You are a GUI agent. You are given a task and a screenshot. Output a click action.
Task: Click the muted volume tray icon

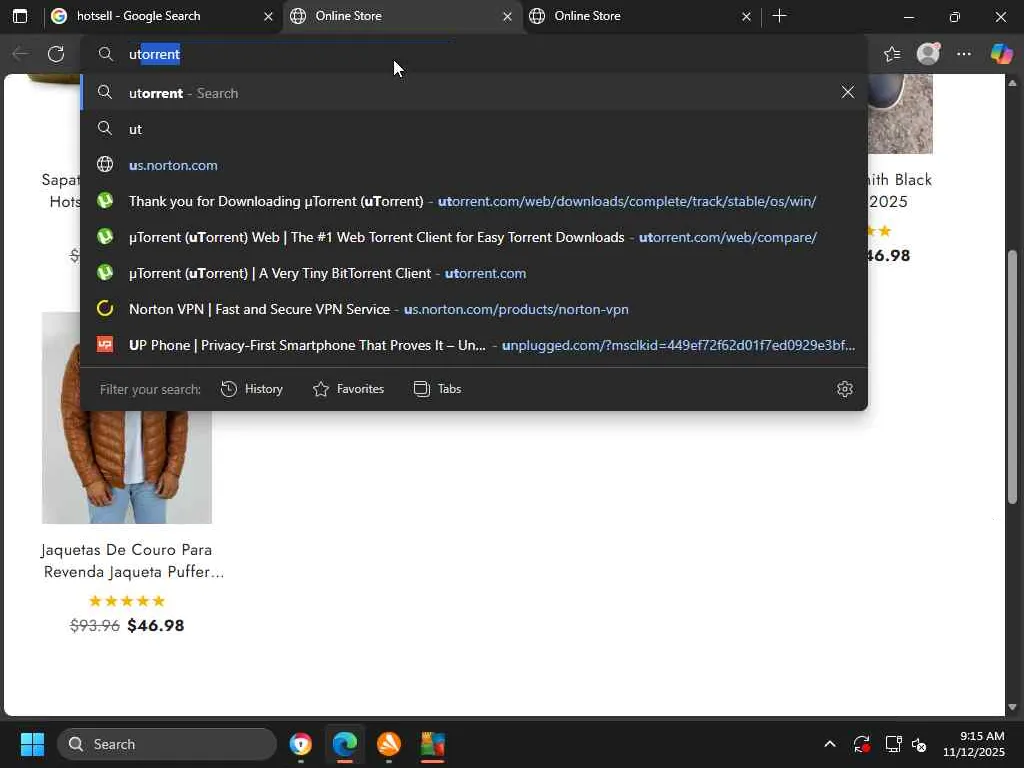[919, 744]
